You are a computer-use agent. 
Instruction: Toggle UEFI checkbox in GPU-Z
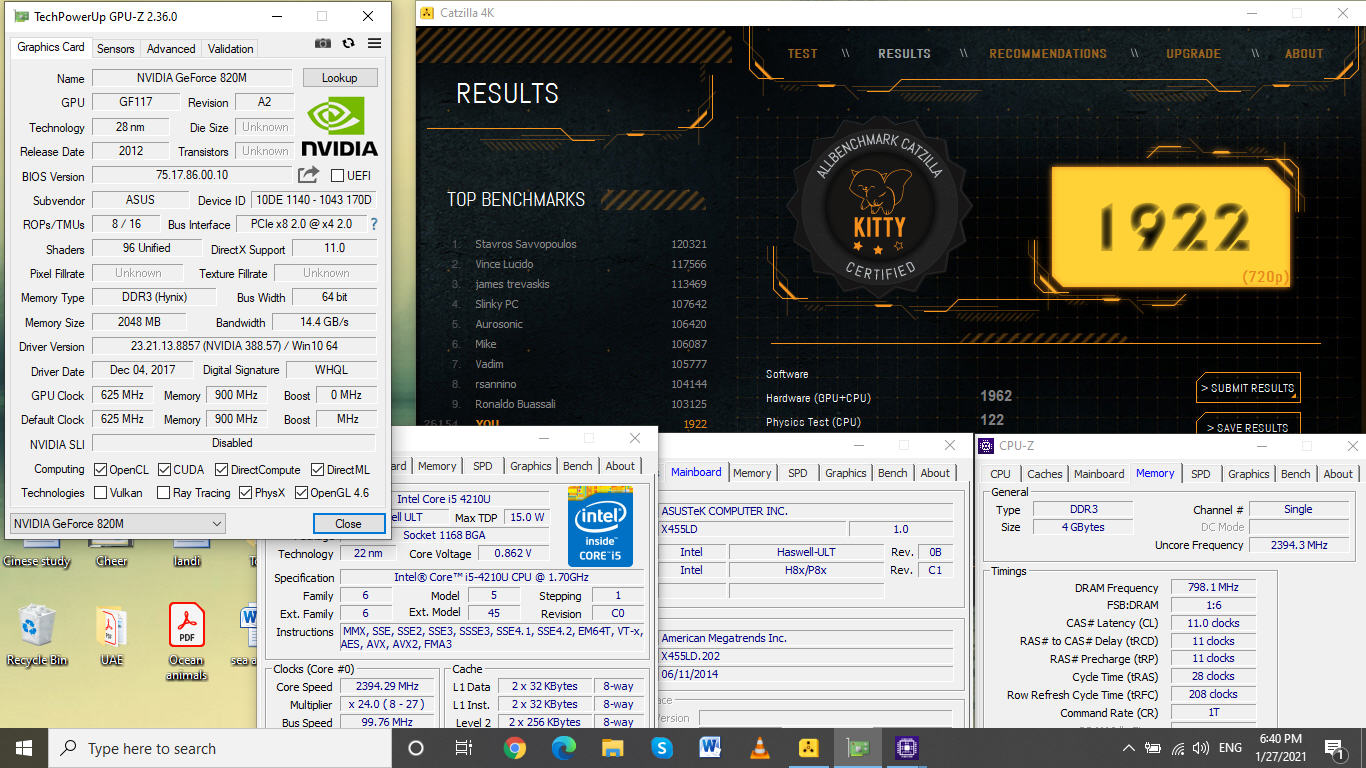(x=338, y=176)
